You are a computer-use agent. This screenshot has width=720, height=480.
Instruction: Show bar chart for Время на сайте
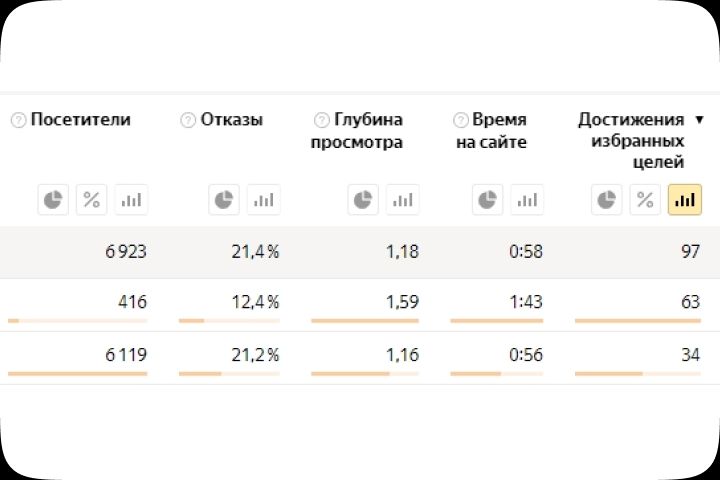(527, 200)
